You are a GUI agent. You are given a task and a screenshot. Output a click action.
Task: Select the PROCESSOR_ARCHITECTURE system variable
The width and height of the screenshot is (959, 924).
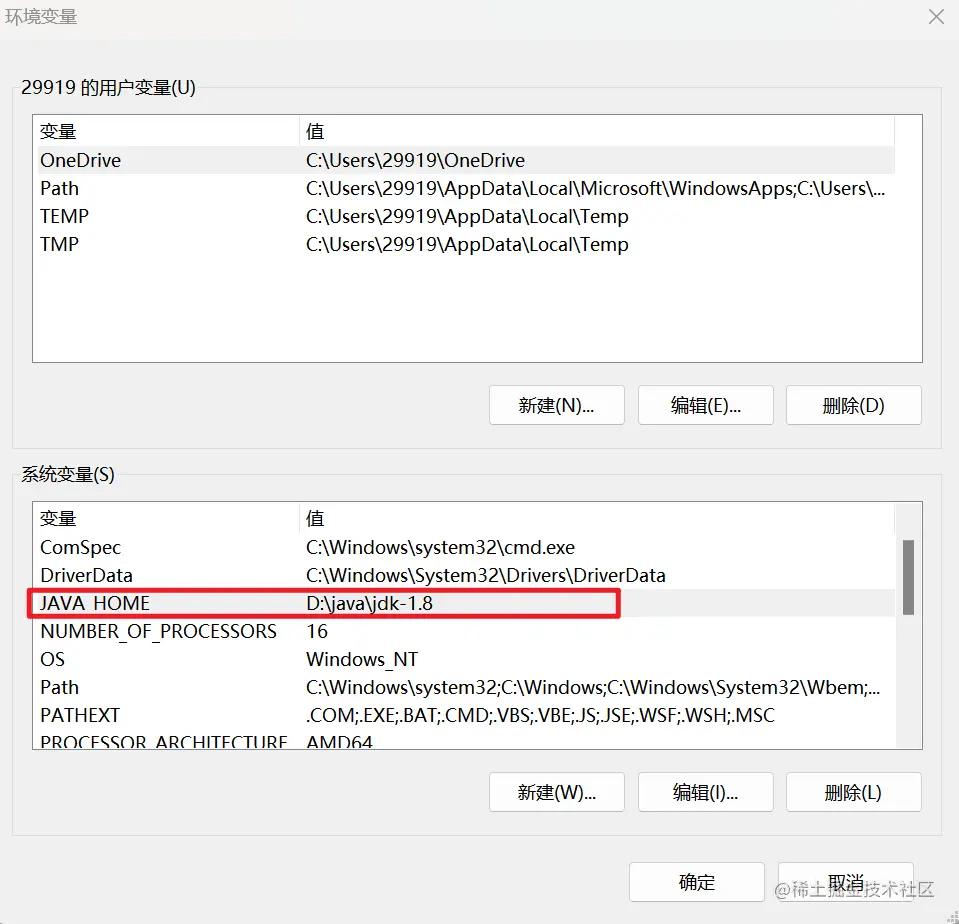[466, 740]
